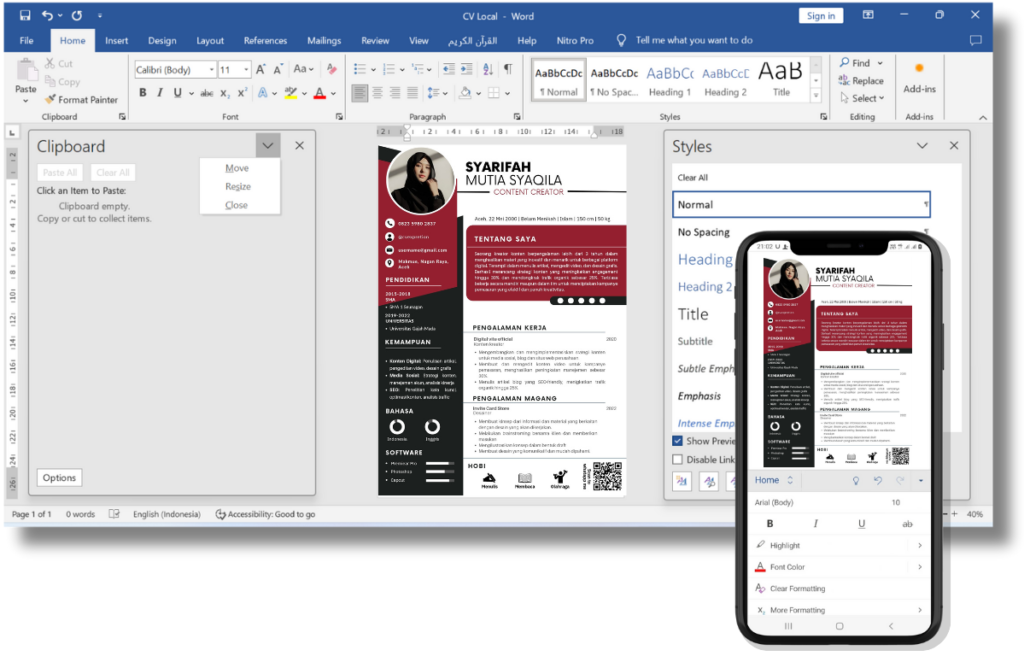Click the Clipboard pane options arrow
1024x656 pixels.
(x=268, y=146)
